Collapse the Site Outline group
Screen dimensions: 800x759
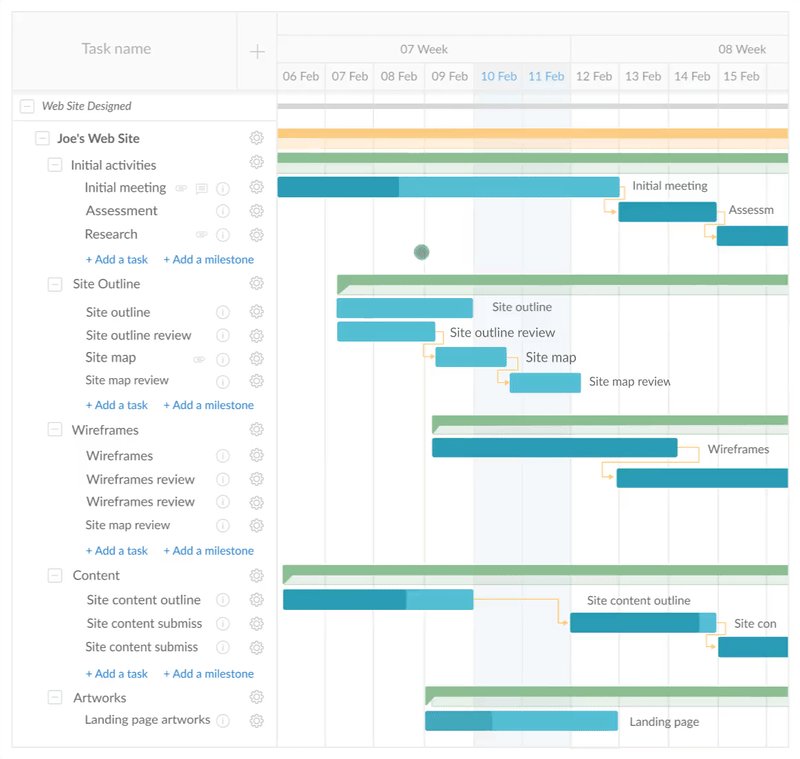click(x=55, y=284)
